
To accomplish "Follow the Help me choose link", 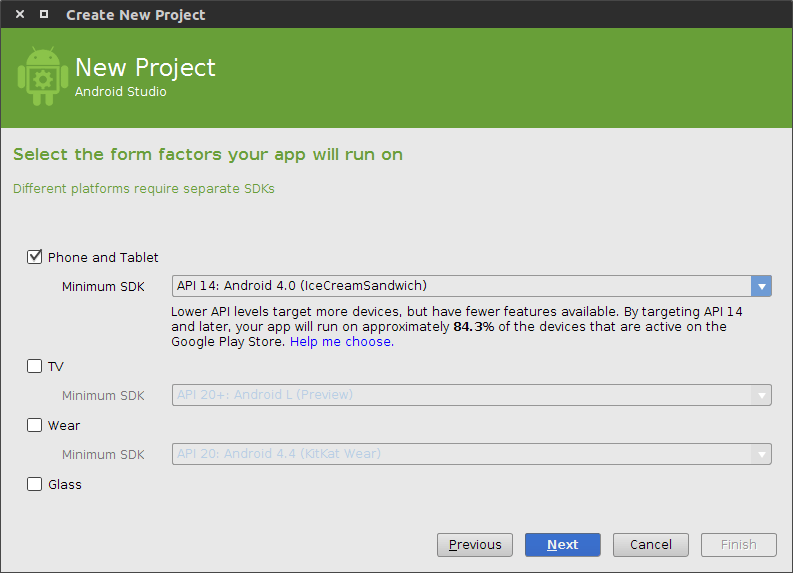I will coord(342,342).
